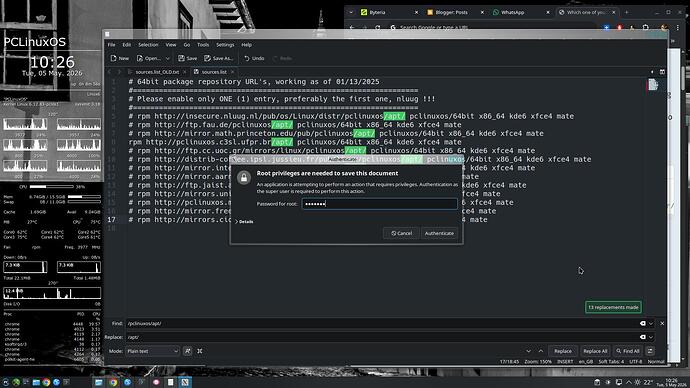Clear the Replace field with its clear icon
Image resolution: width=690 pixels, height=388 pixels.
click(642, 337)
